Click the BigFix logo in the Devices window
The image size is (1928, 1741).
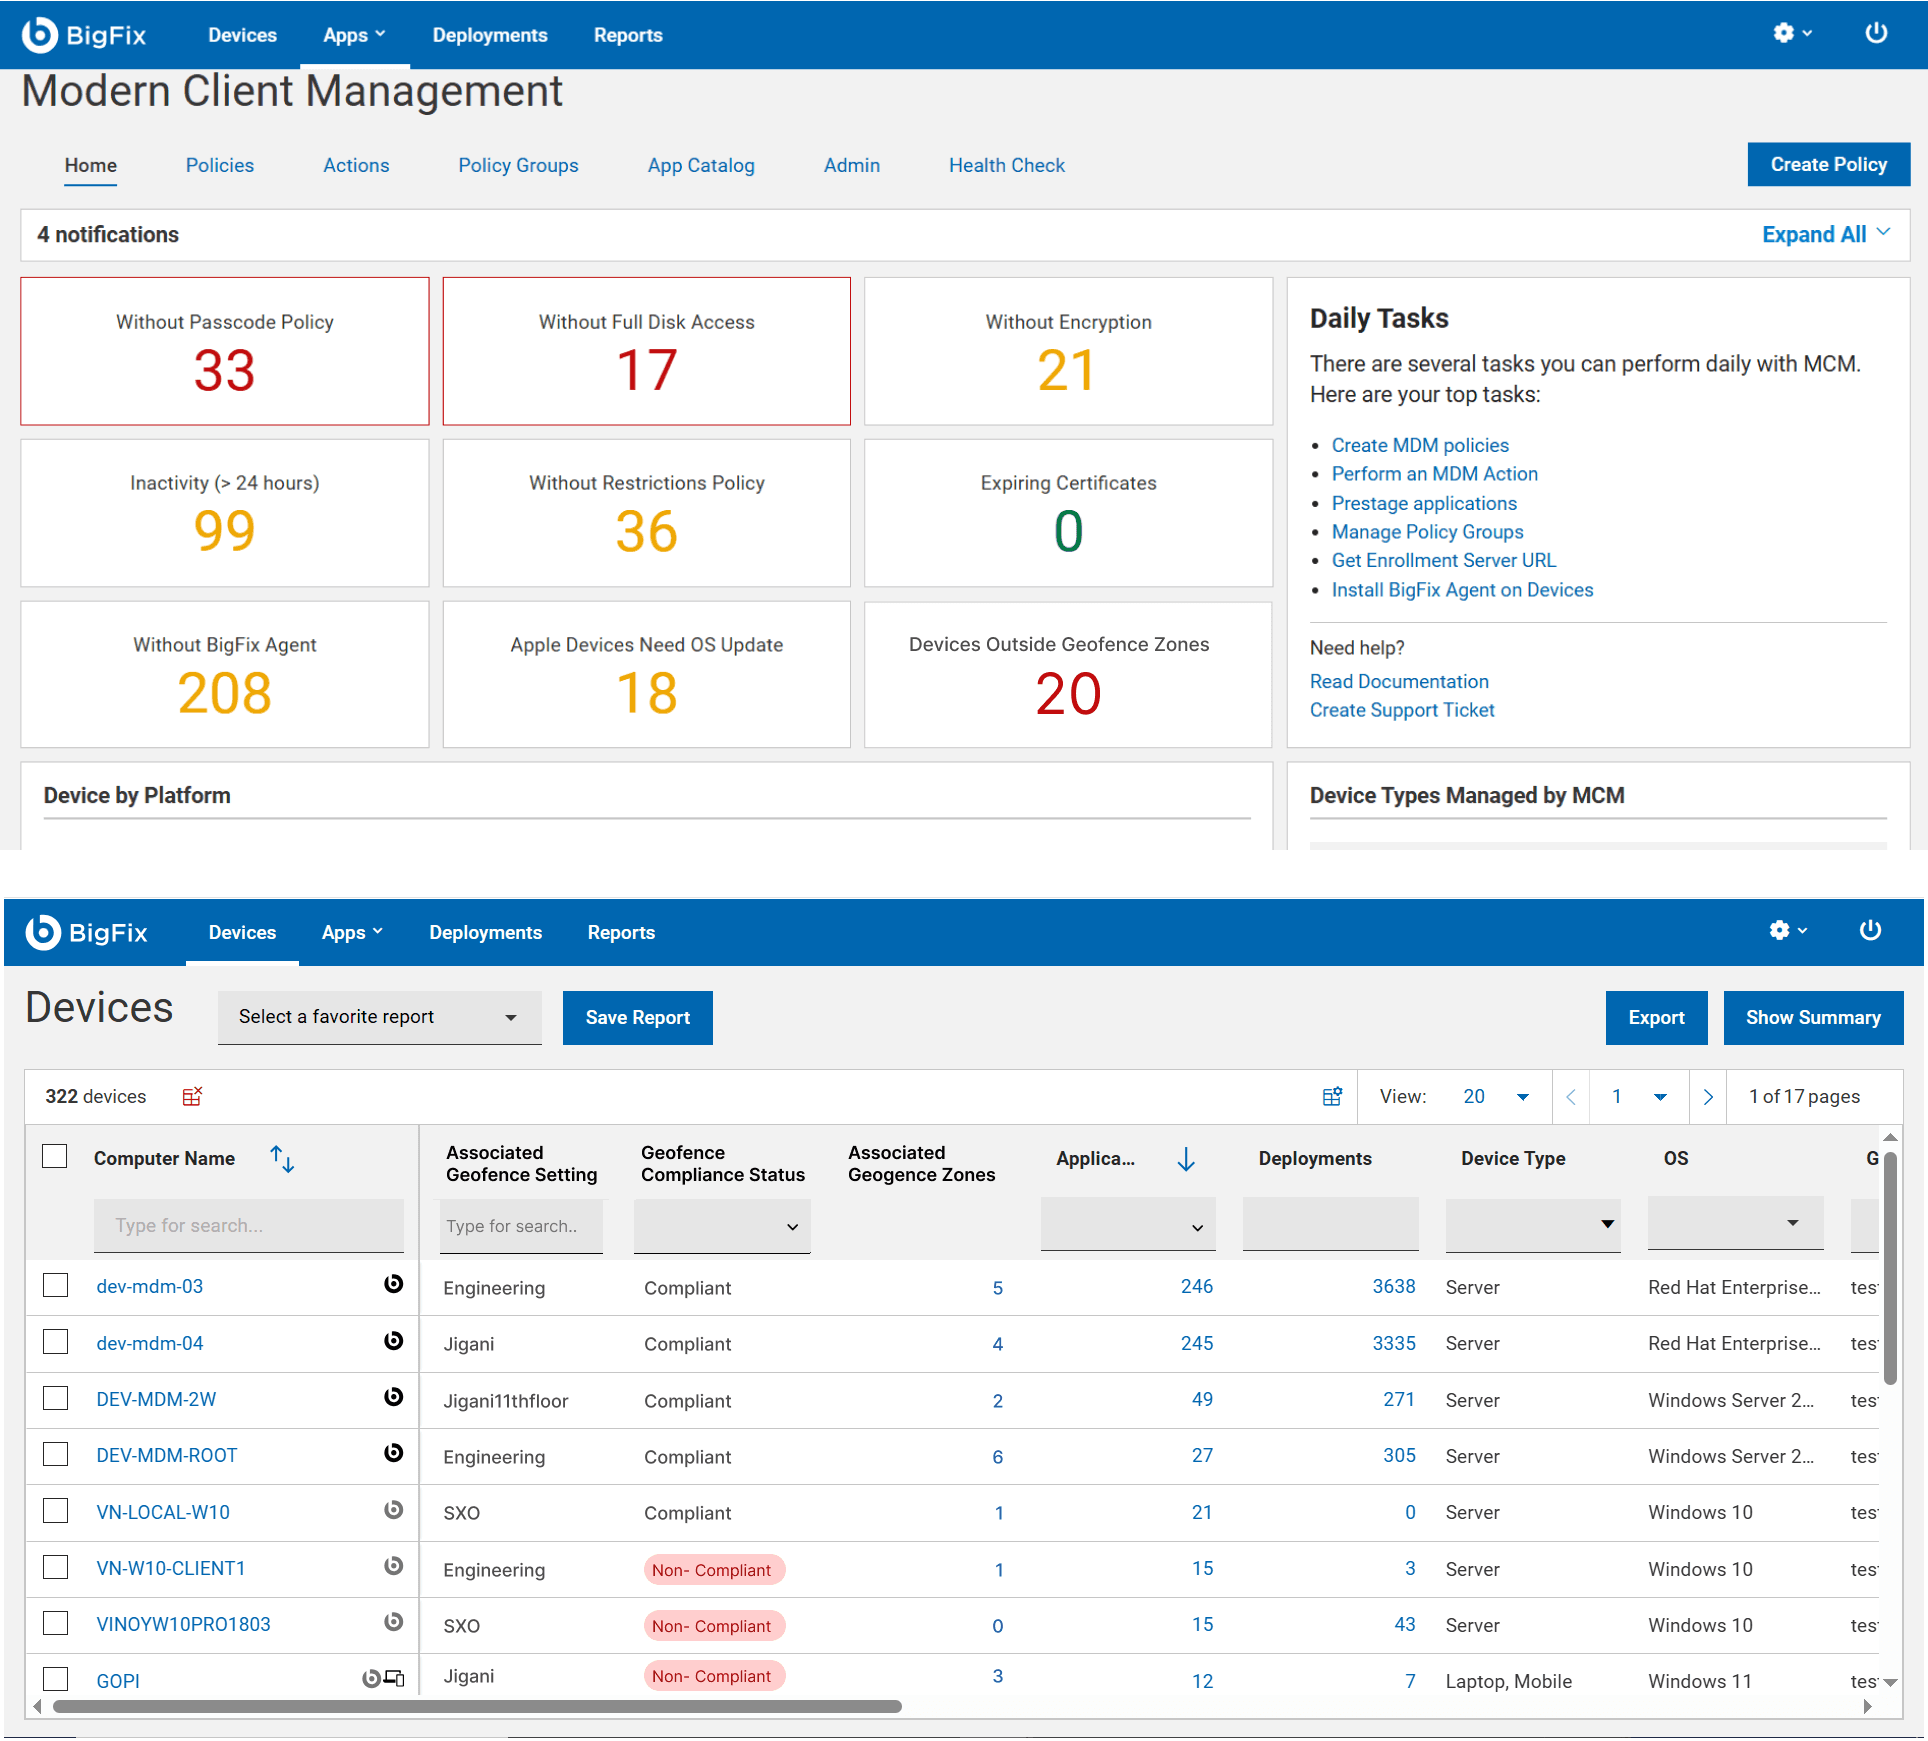87,932
